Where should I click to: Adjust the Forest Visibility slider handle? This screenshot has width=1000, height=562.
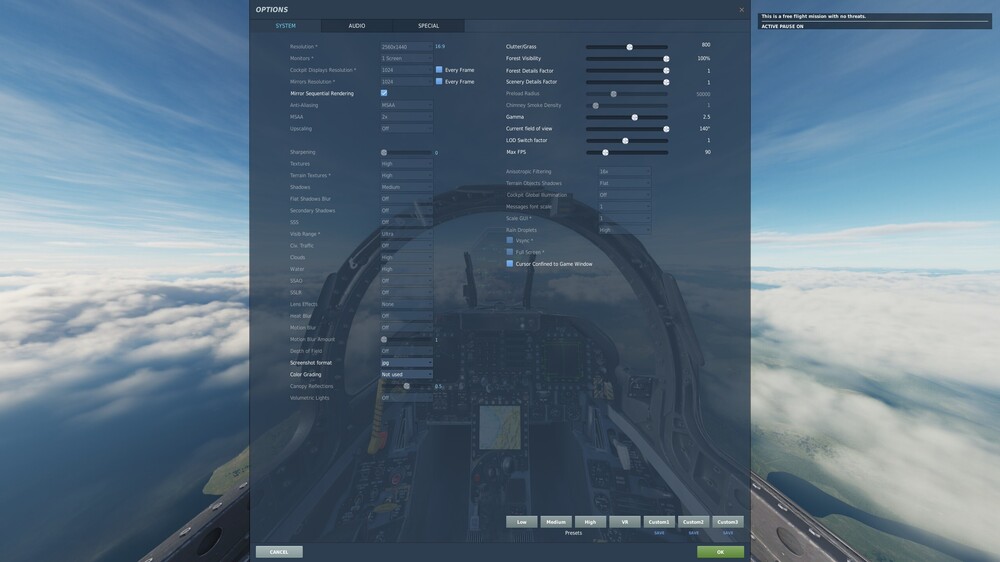pyautogui.click(x=666, y=59)
